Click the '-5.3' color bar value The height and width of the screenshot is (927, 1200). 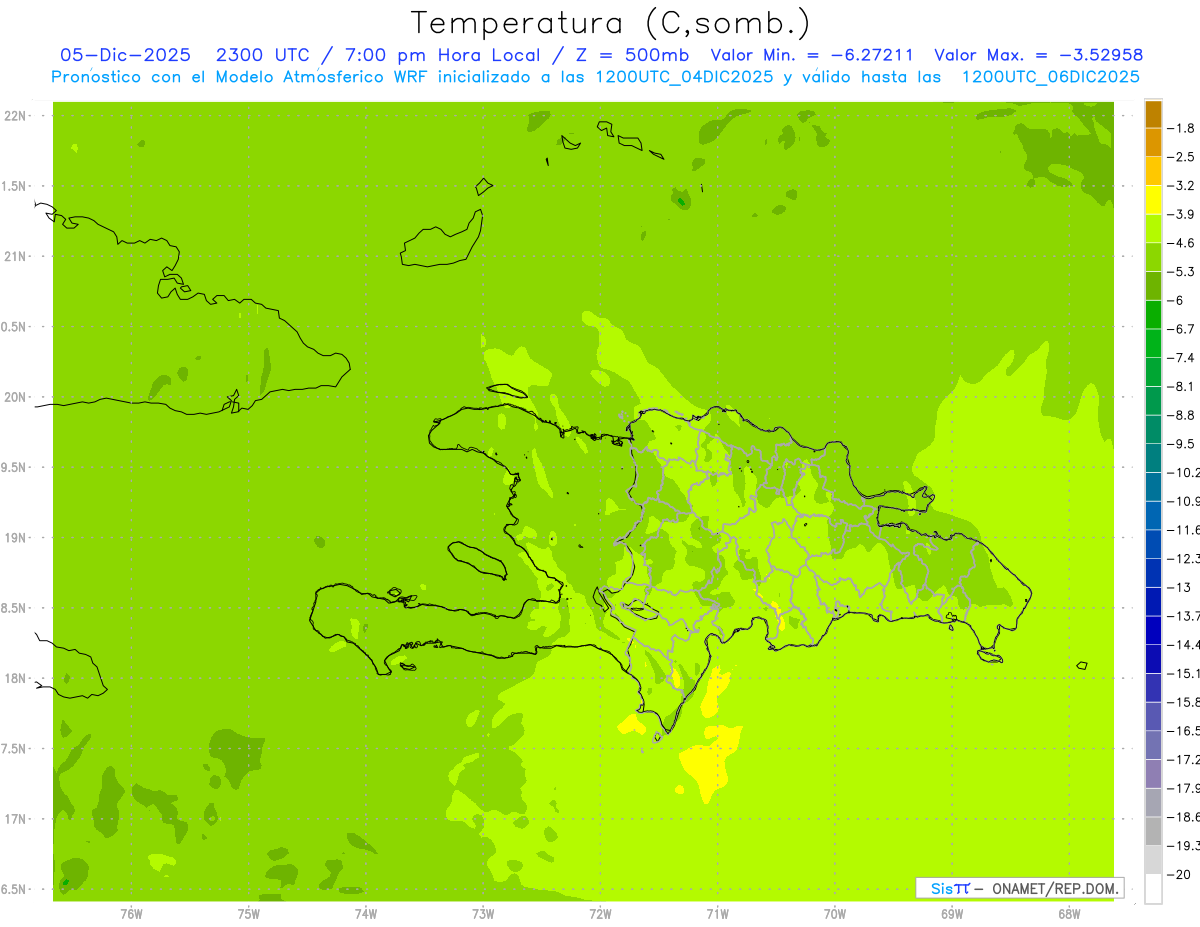click(1183, 272)
